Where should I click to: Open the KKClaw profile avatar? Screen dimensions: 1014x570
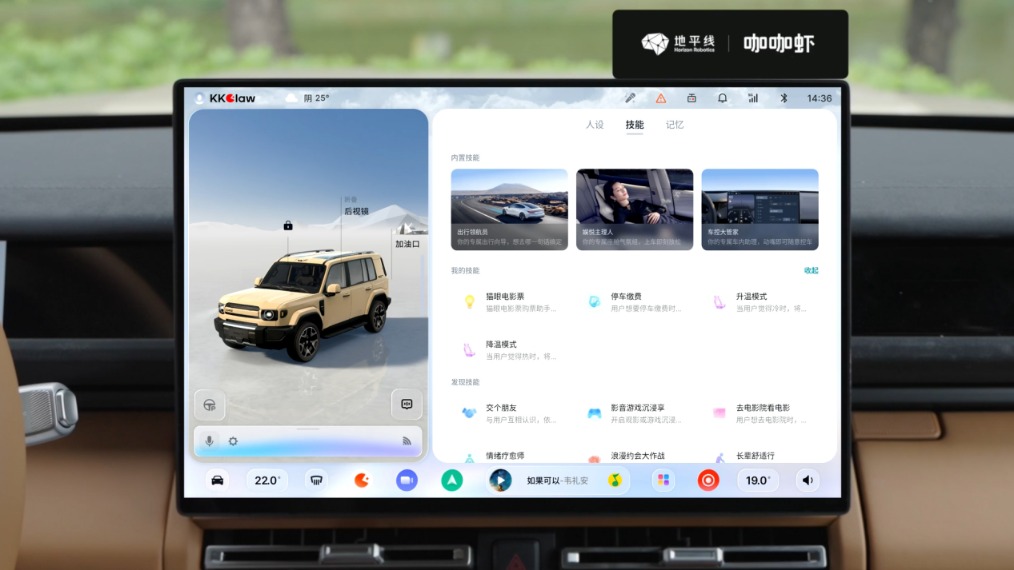pyautogui.click(x=199, y=98)
